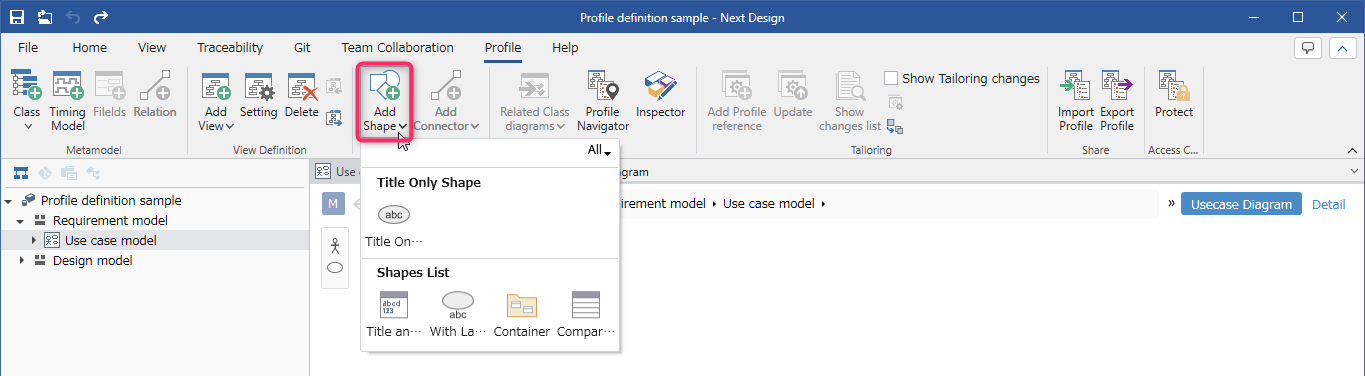This screenshot has height=376, width=1365.
Task: Open the View ribbon tab
Action: (x=152, y=47)
